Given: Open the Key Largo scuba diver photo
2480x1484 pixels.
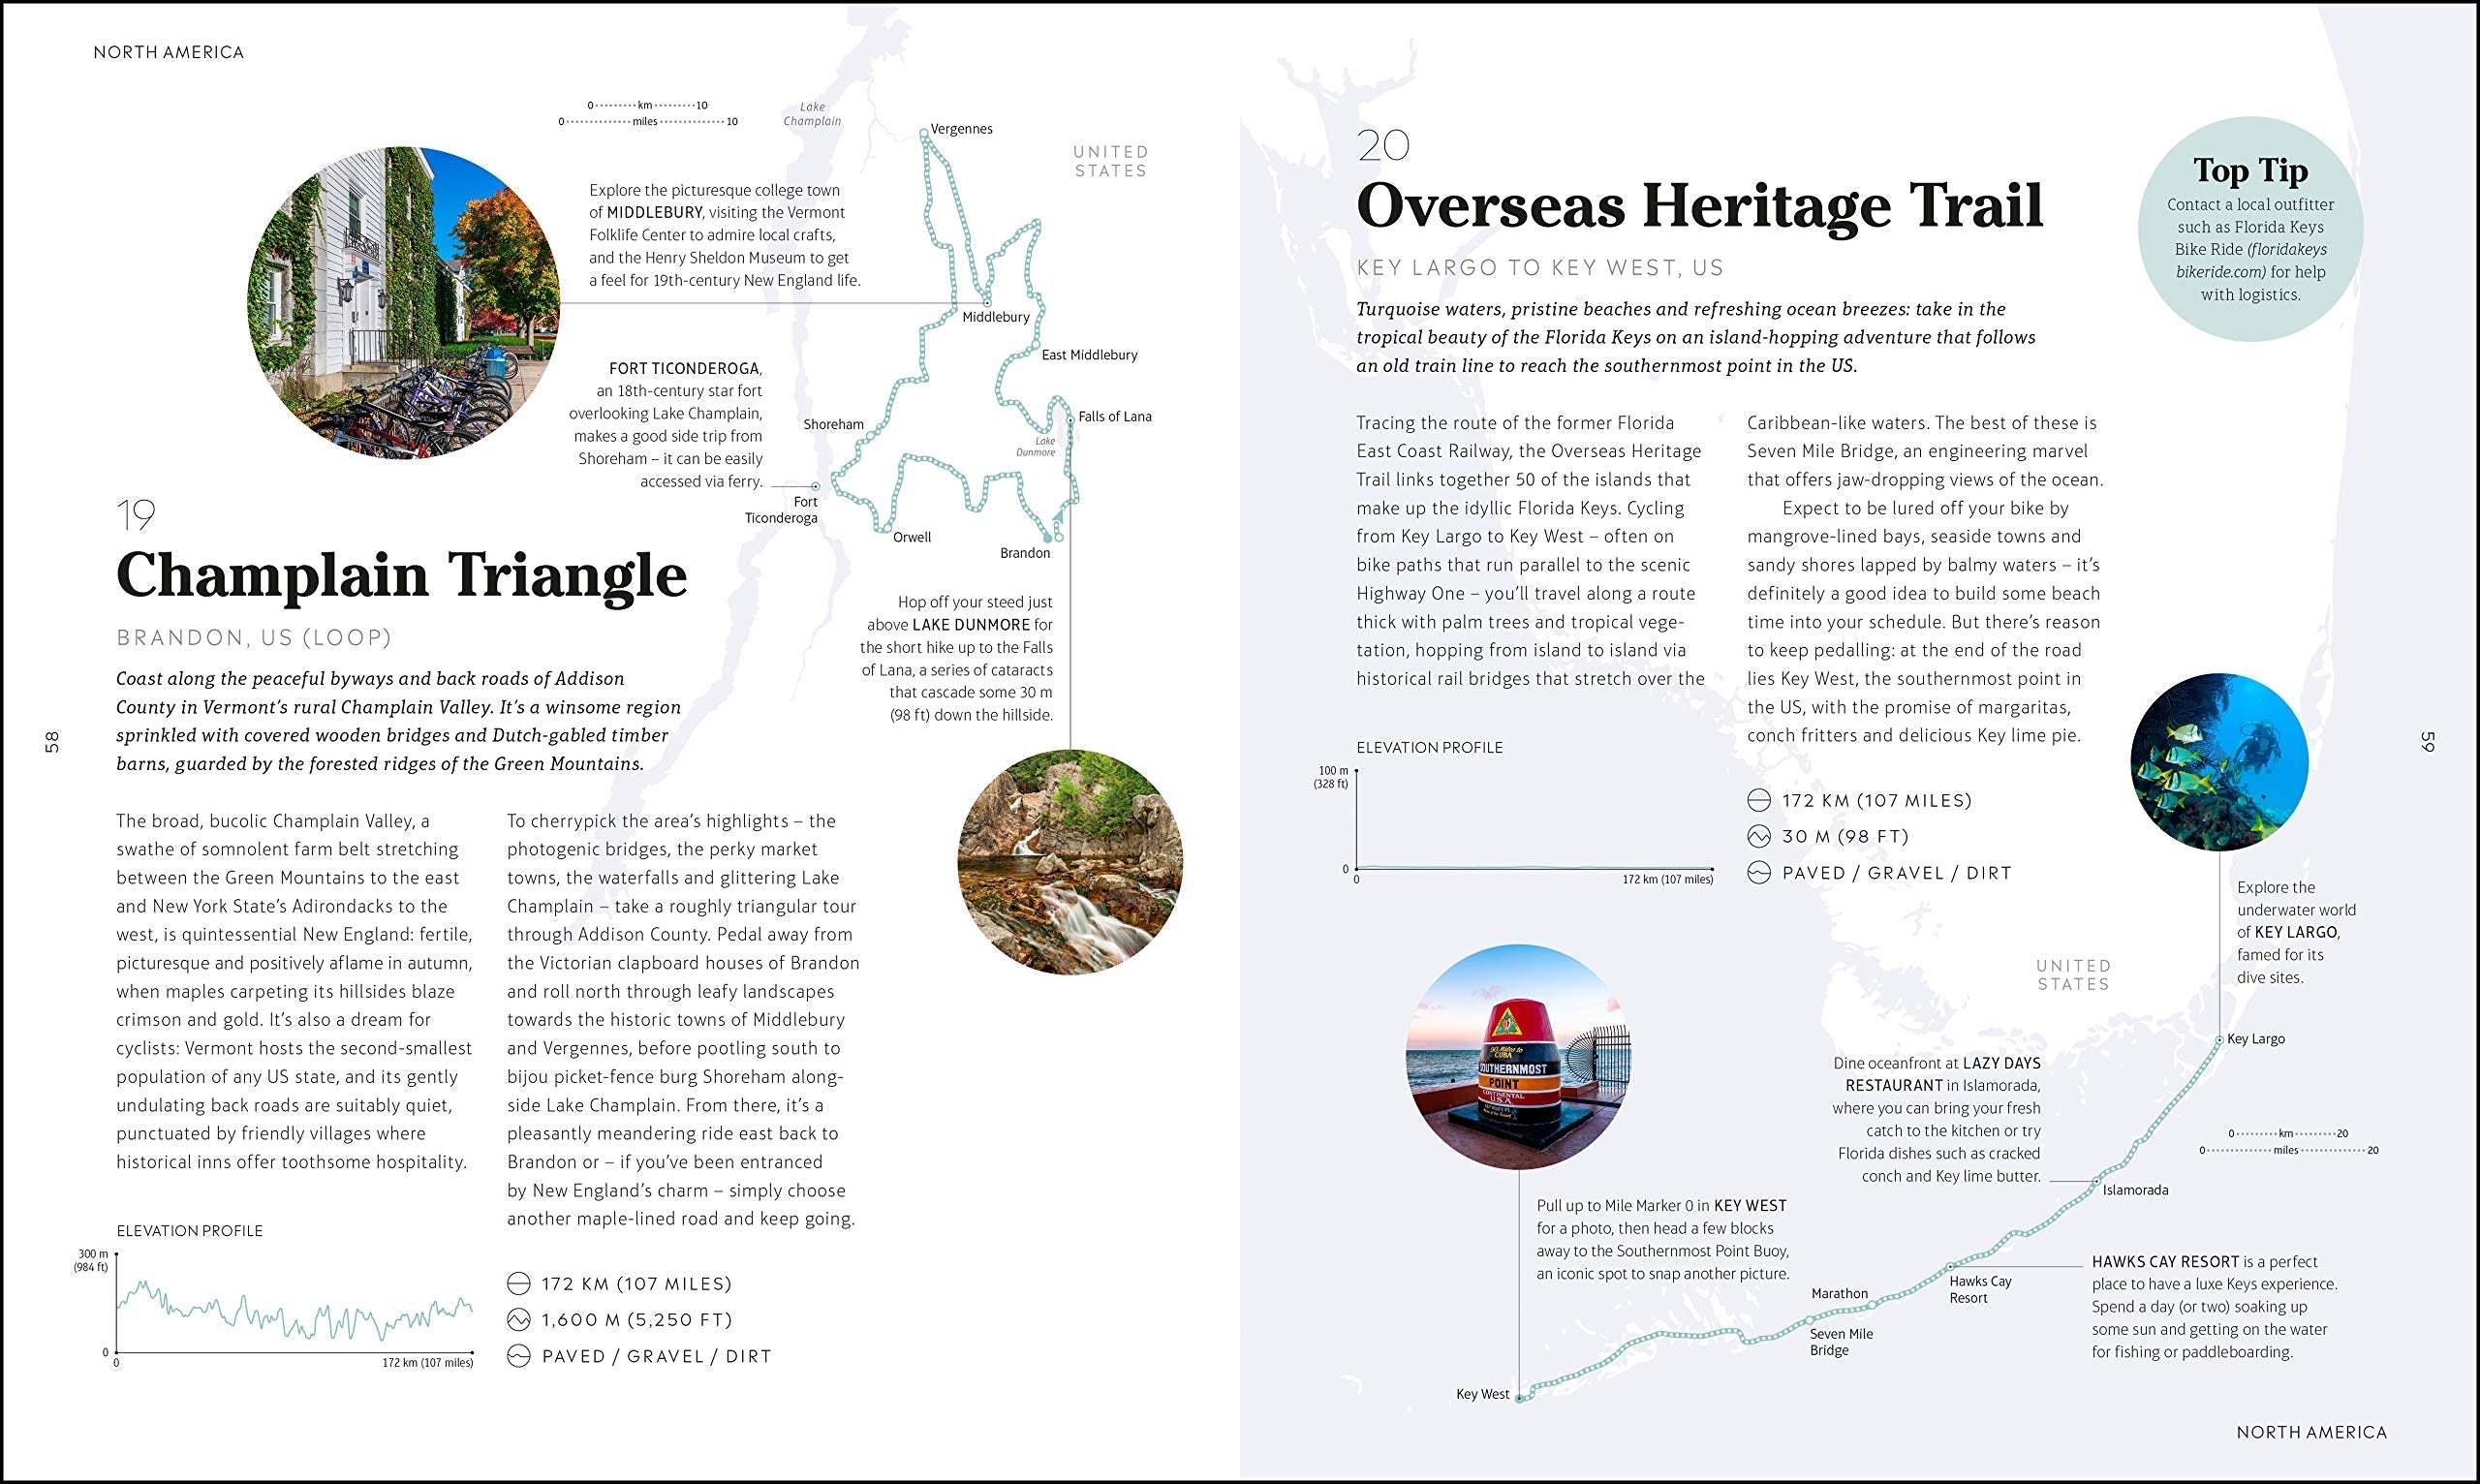Looking at the screenshot, I should pos(2219,762).
